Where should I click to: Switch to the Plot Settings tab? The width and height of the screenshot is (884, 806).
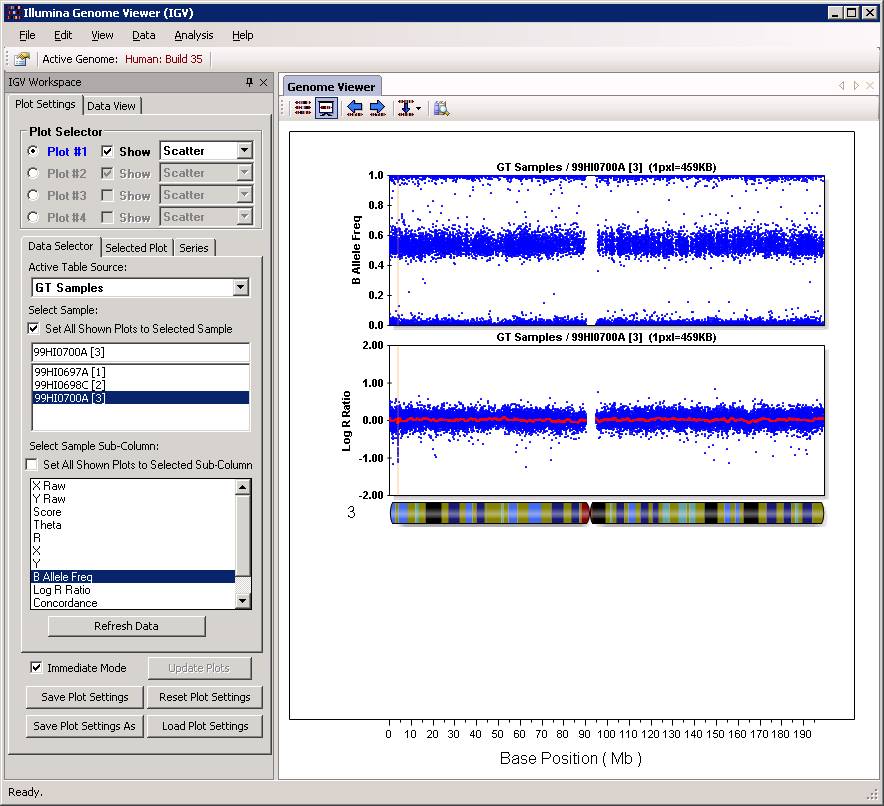[x=45, y=104]
